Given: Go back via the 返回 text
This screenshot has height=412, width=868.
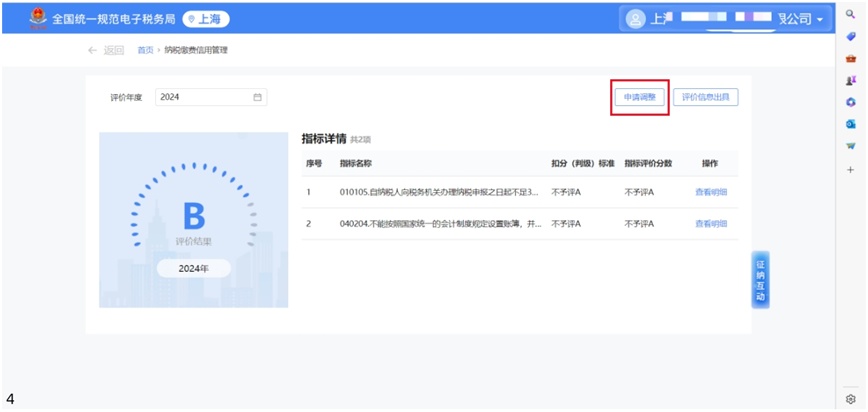Looking at the screenshot, I should click(114, 50).
